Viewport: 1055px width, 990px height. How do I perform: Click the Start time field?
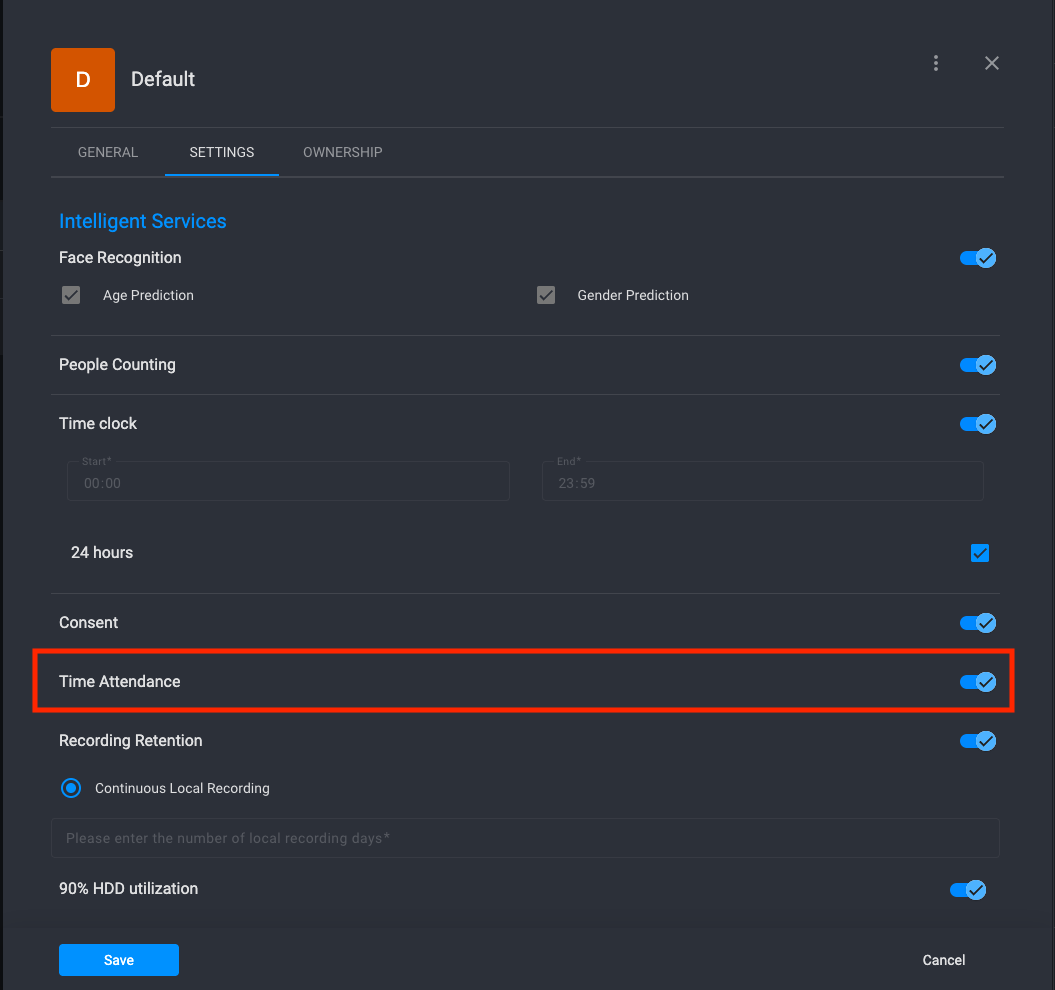(288, 482)
